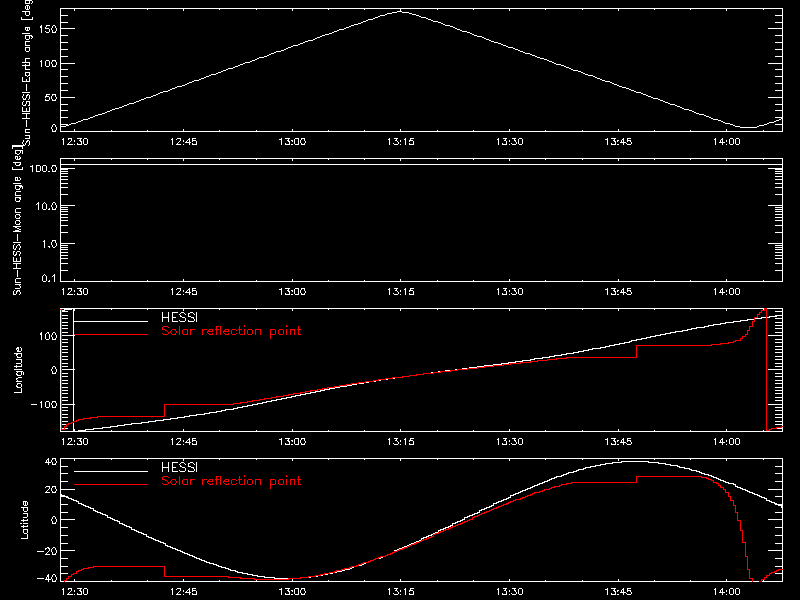Click Solar reflection point legend in Longitude plot
This screenshot has width=800, height=600.
pos(231,331)
